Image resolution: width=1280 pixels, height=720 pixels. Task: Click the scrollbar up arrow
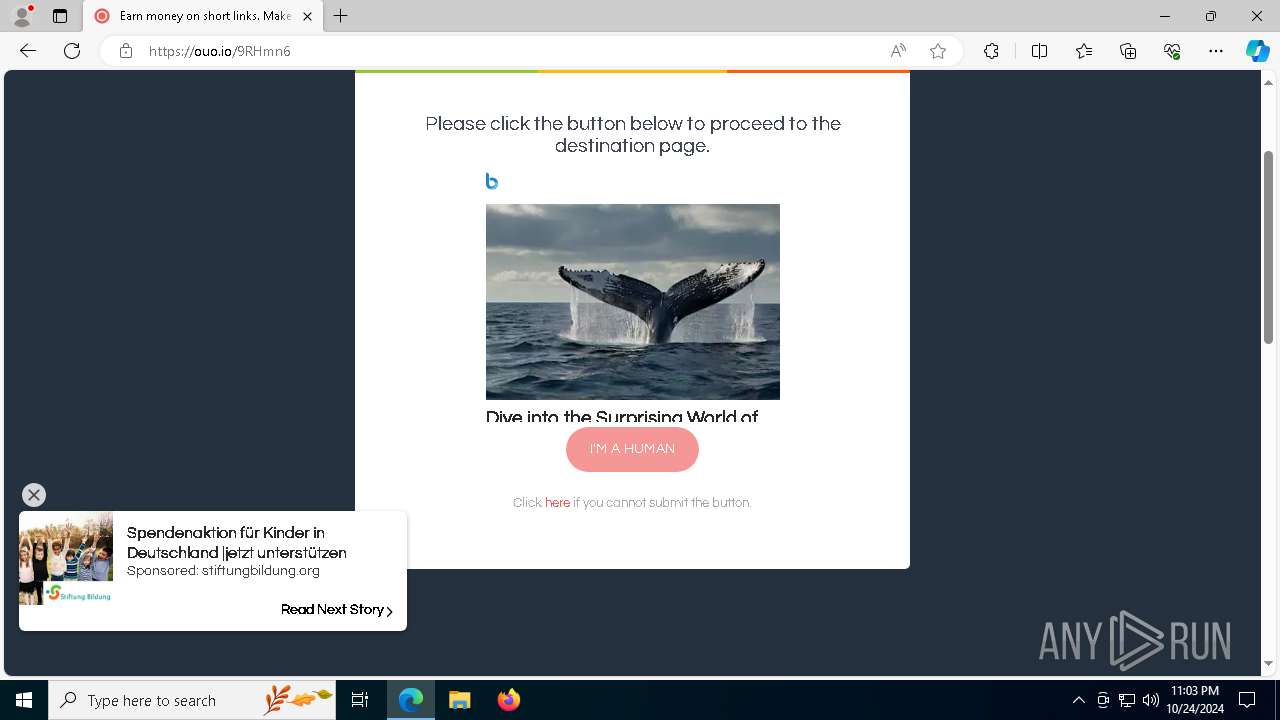1268,82
